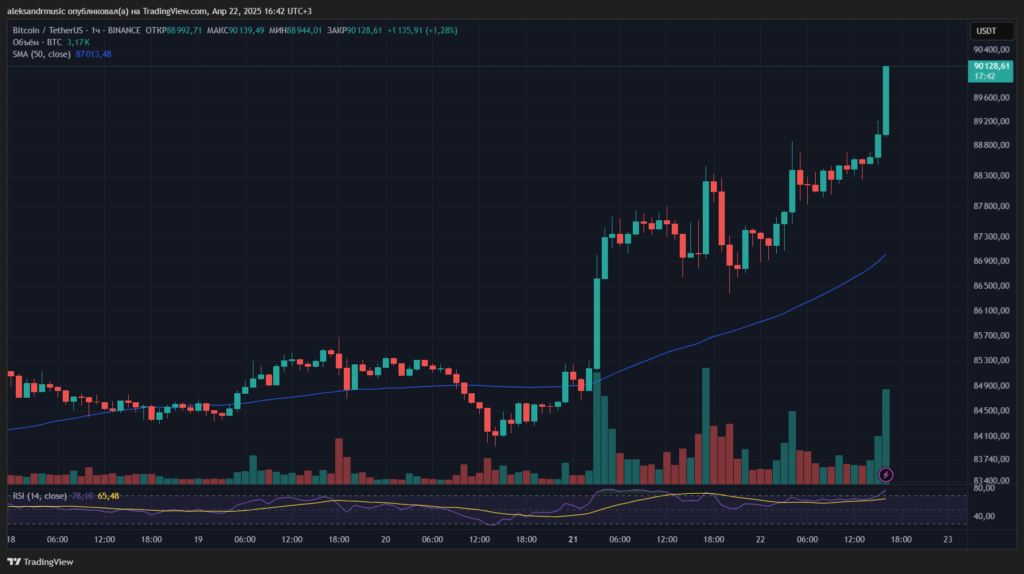Click the yellow RSI value 65,48

[x=108, y=496]
